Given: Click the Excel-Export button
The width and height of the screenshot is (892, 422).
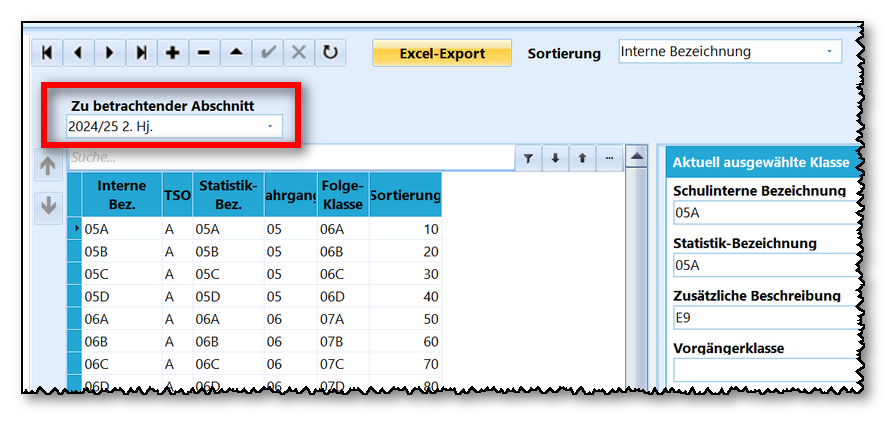Looking at the screenshot, I should (x=442, y=53).
